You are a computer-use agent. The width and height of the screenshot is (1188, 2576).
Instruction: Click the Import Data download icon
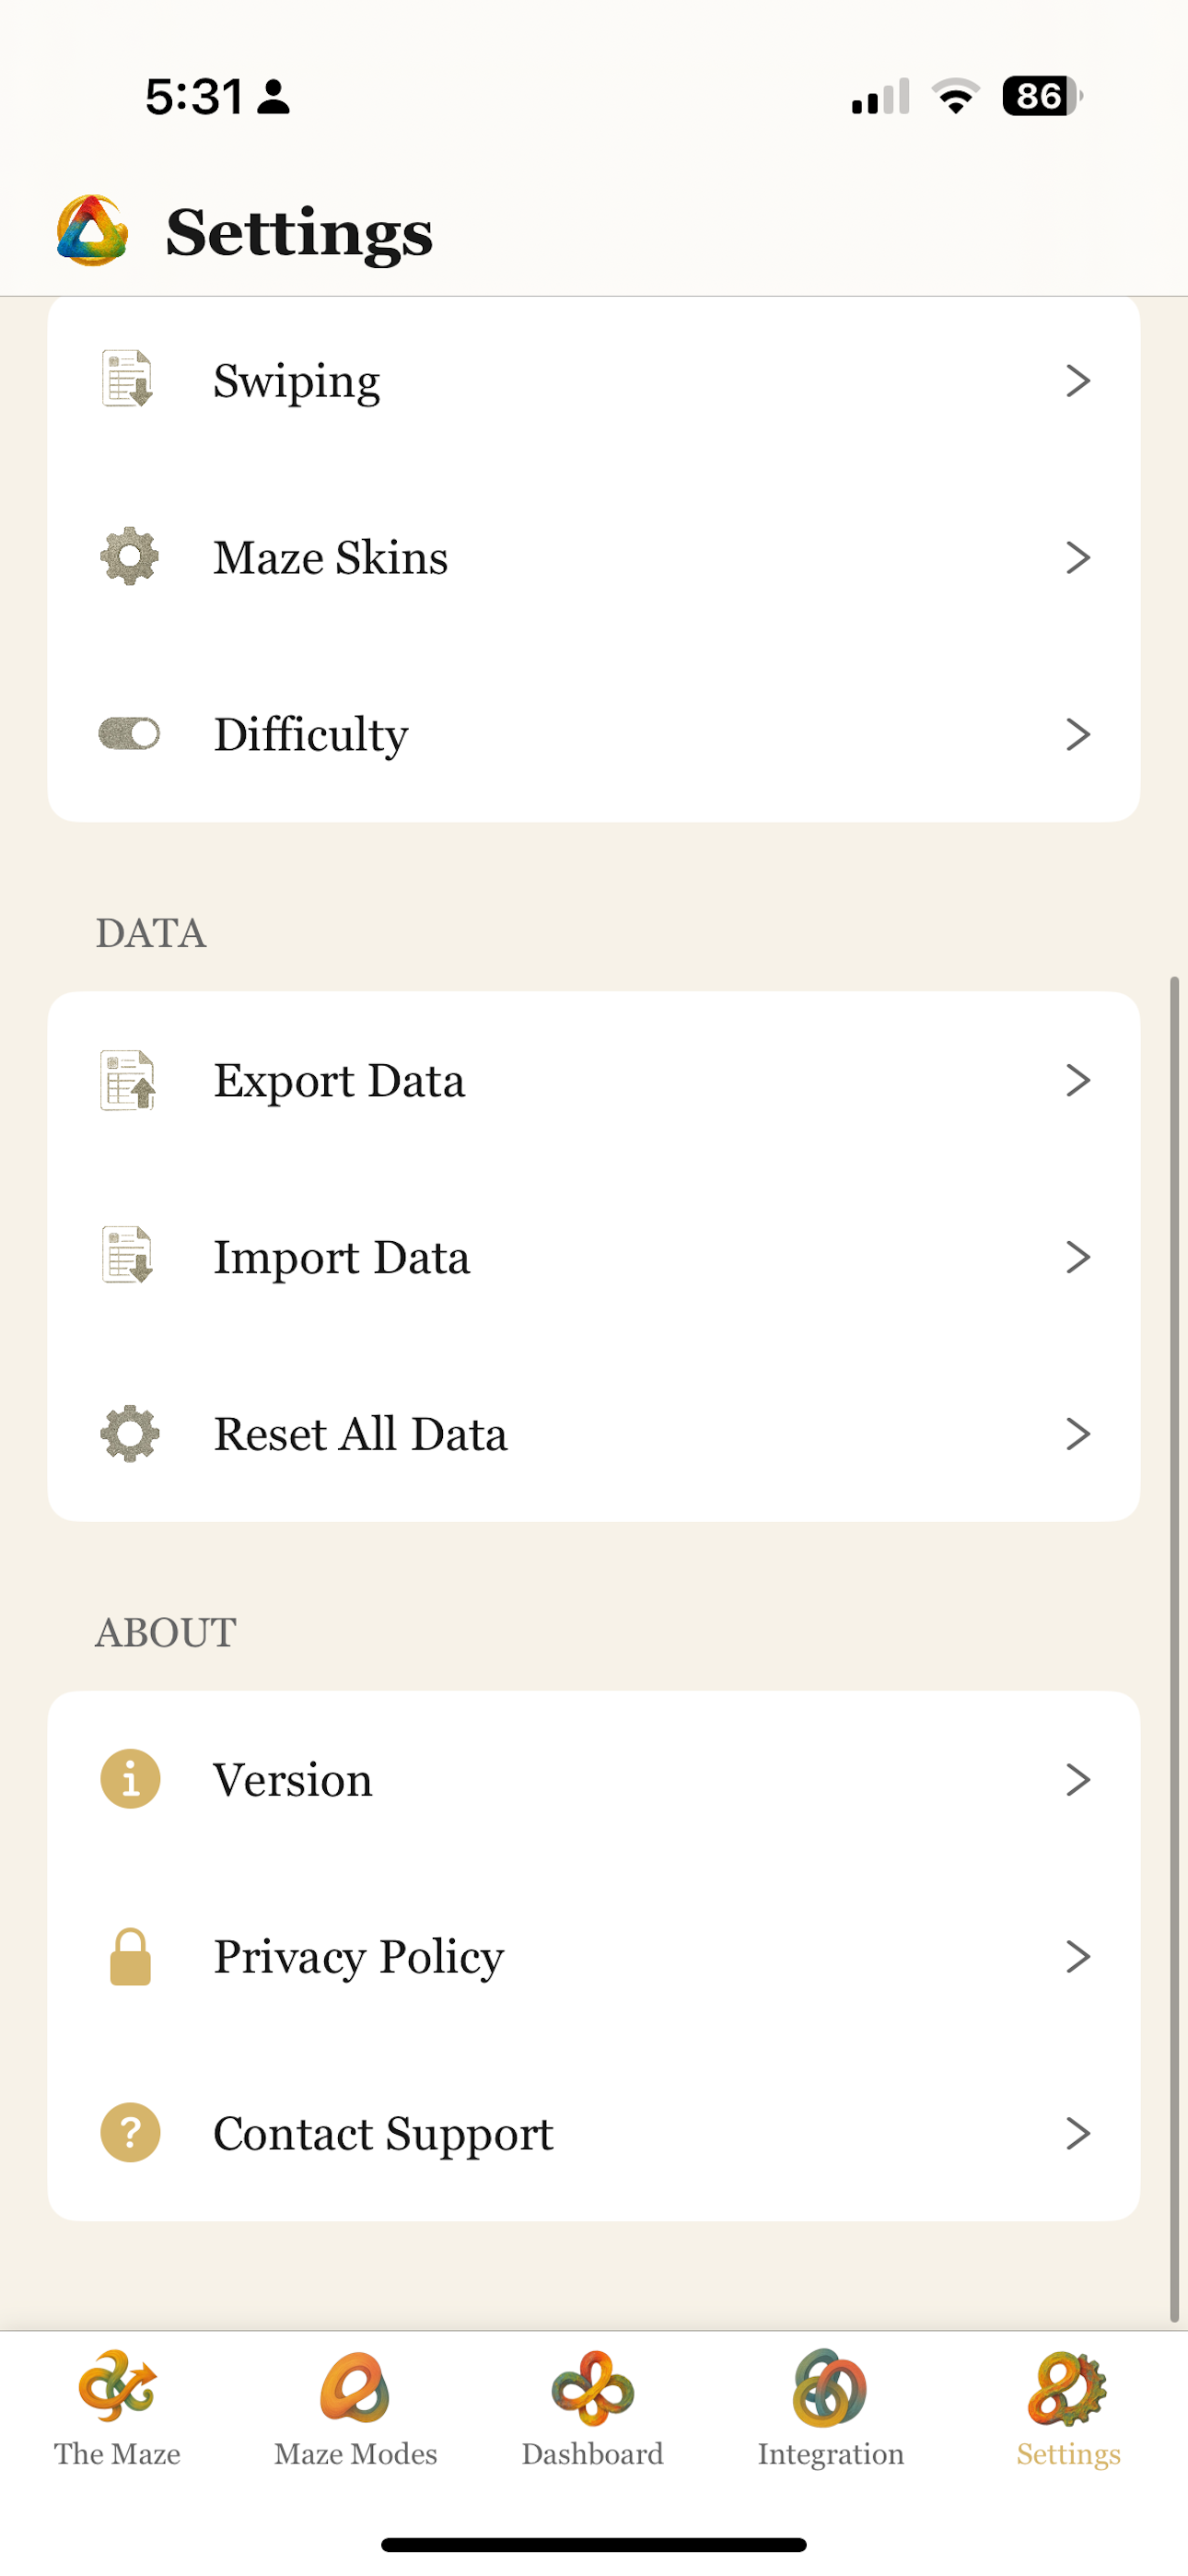[x=128, y=1255]
